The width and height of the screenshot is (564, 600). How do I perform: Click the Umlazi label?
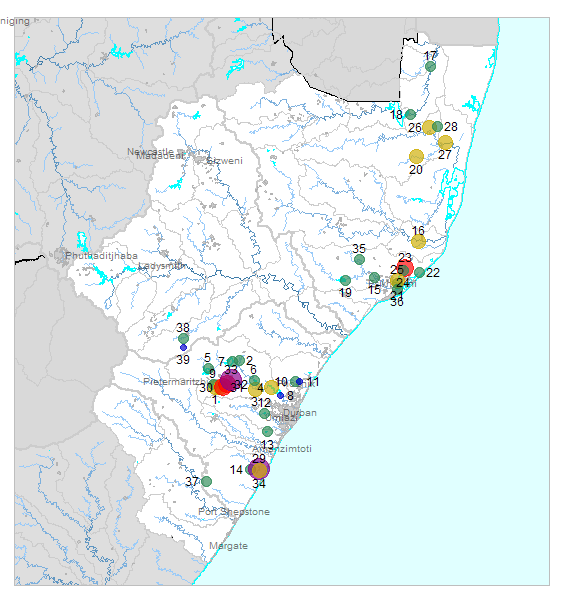coord(281,418)
